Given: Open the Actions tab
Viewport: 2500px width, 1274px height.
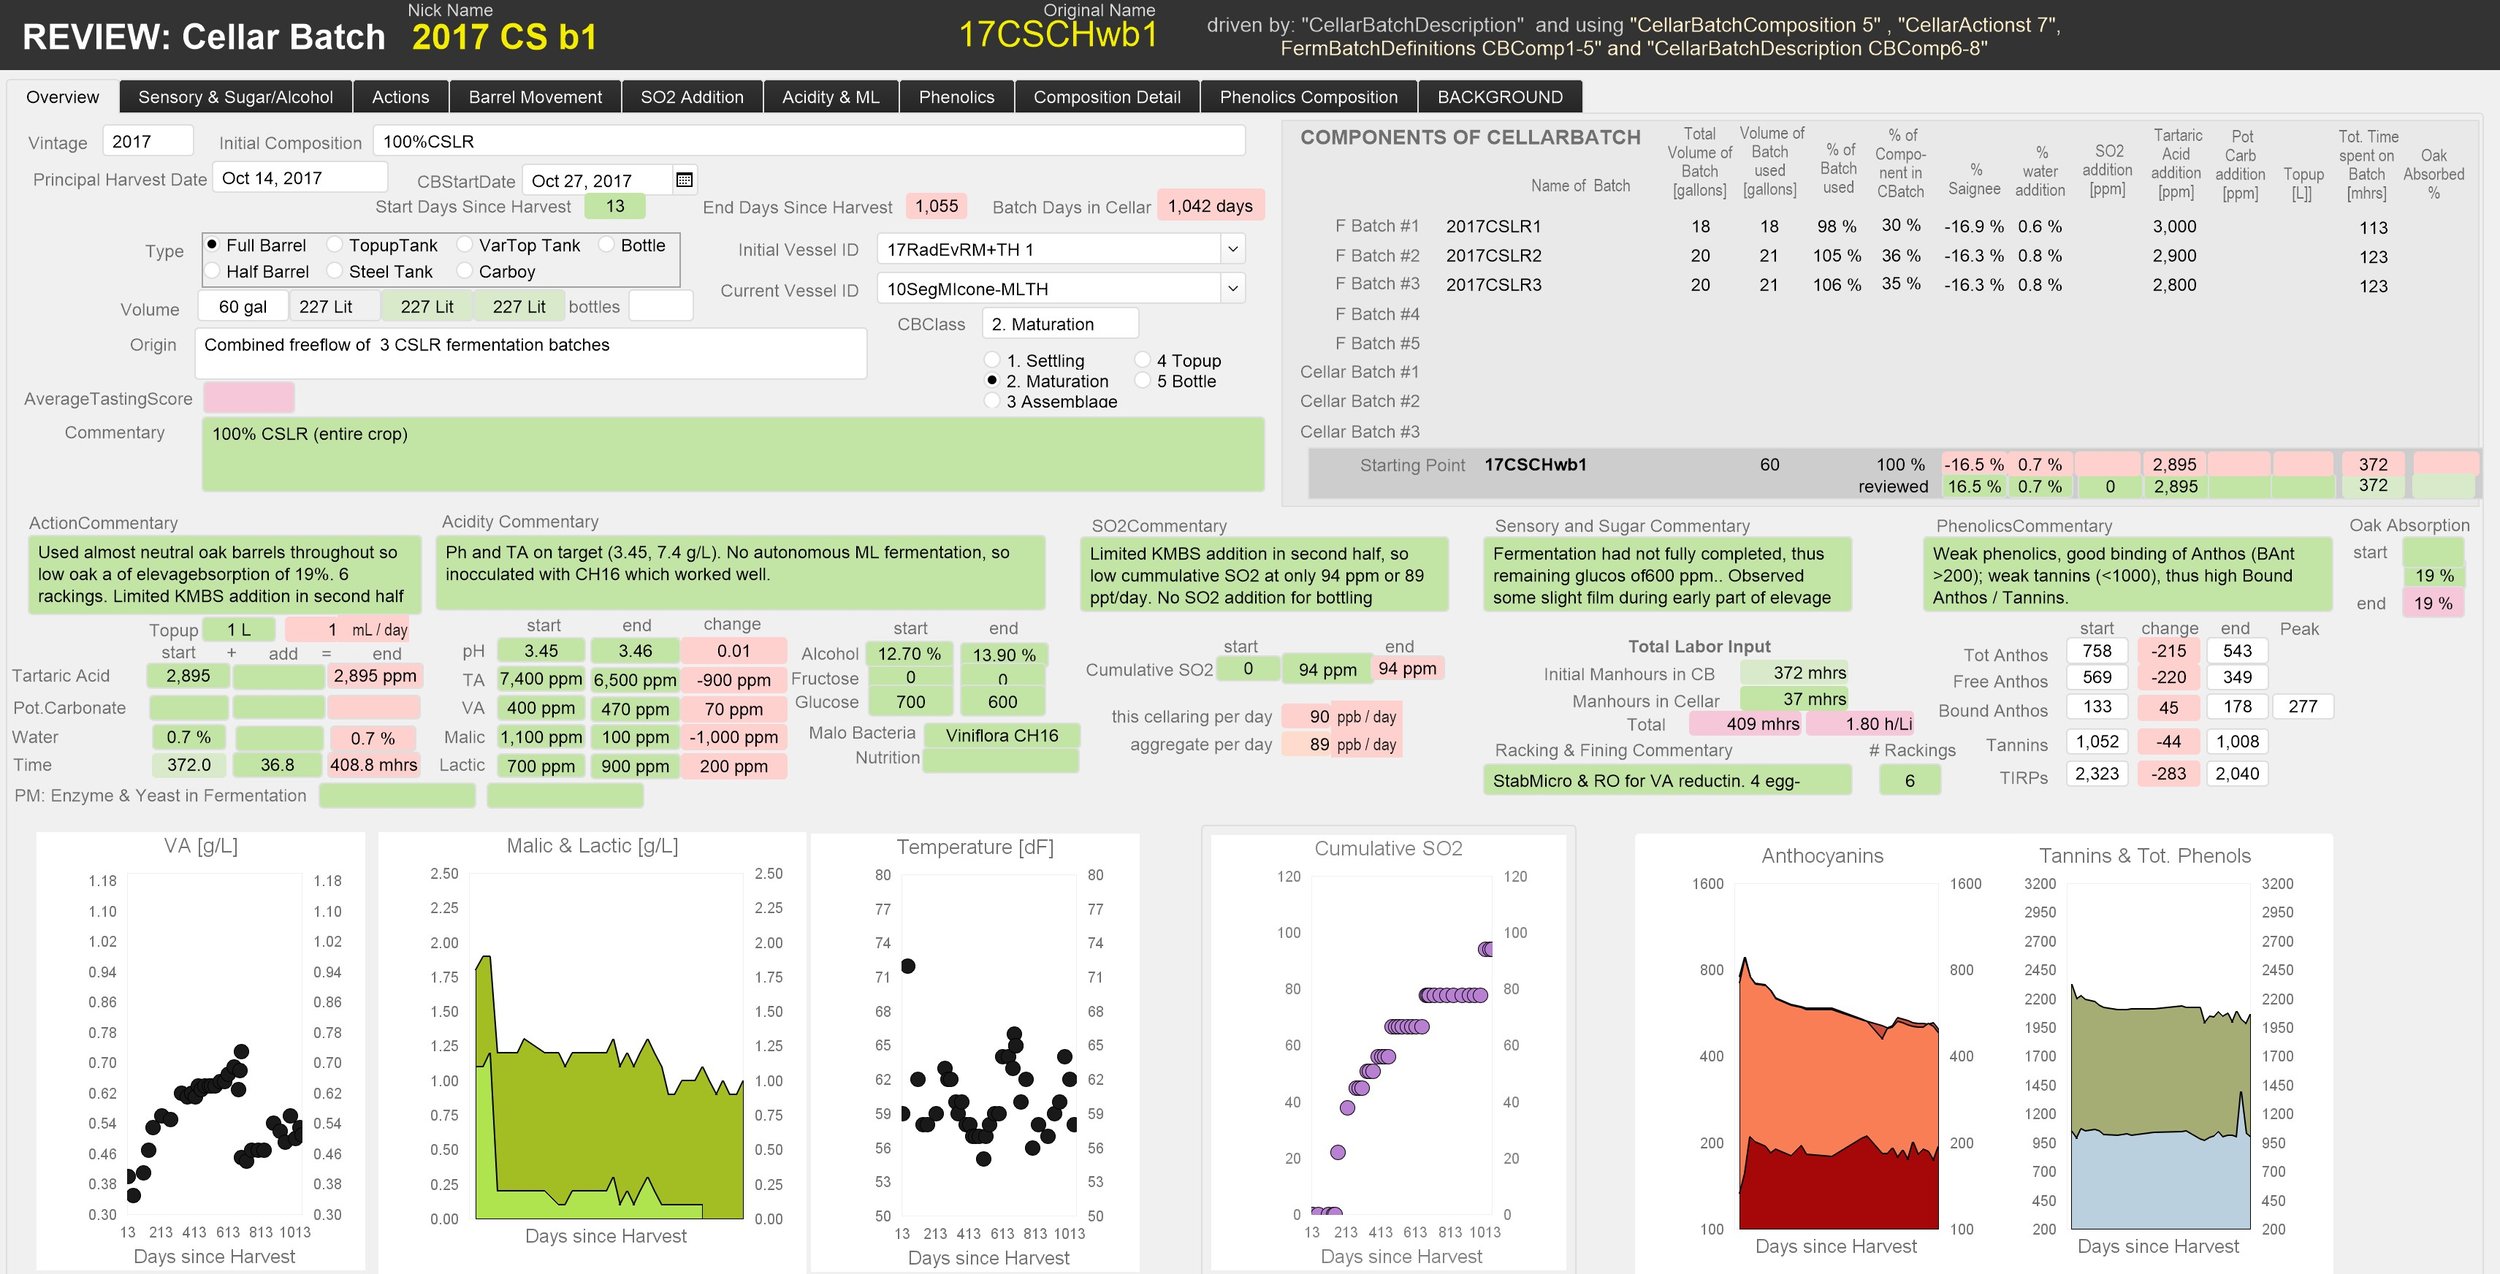Looking at the screenshot, I should [400, 97].
